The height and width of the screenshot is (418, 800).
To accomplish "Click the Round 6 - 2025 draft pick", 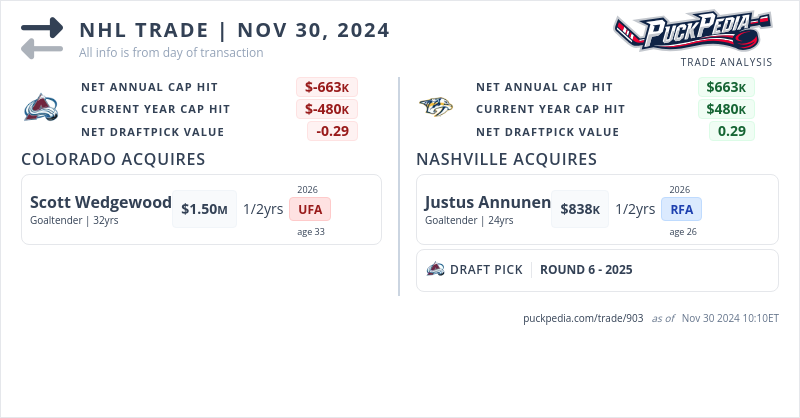I will point(586,269).
